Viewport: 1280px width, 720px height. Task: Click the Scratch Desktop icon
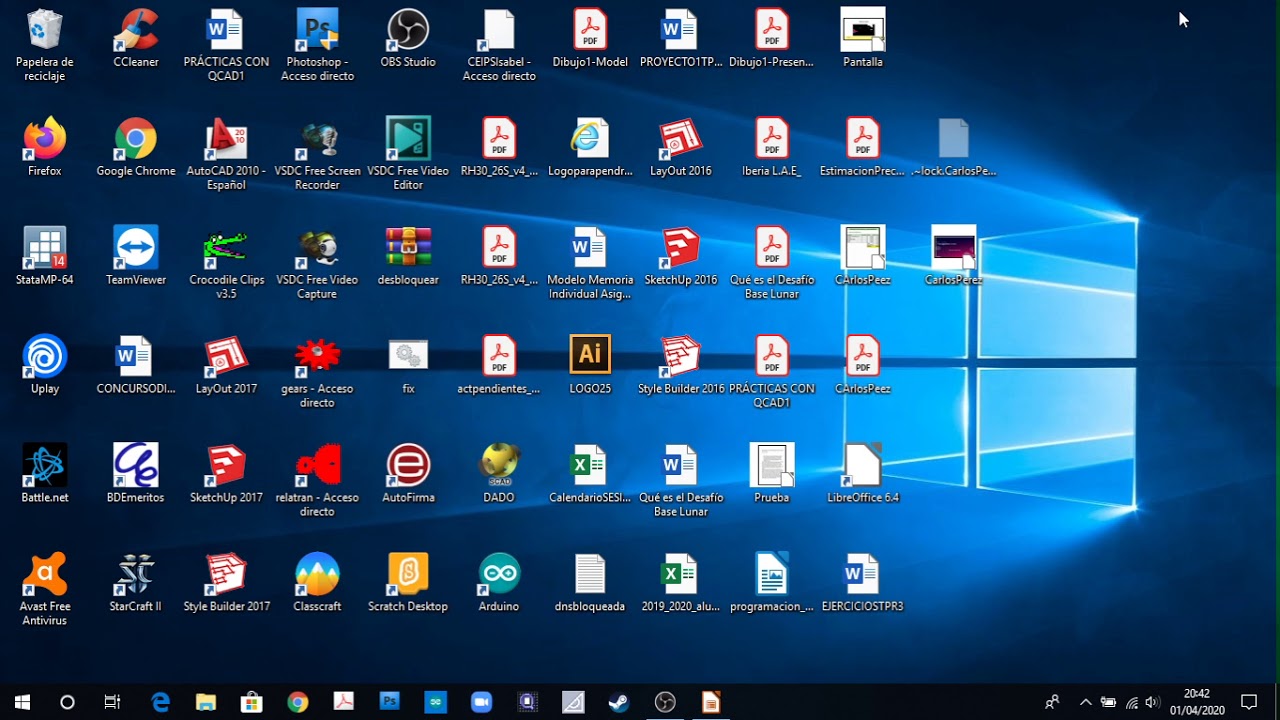408,575
